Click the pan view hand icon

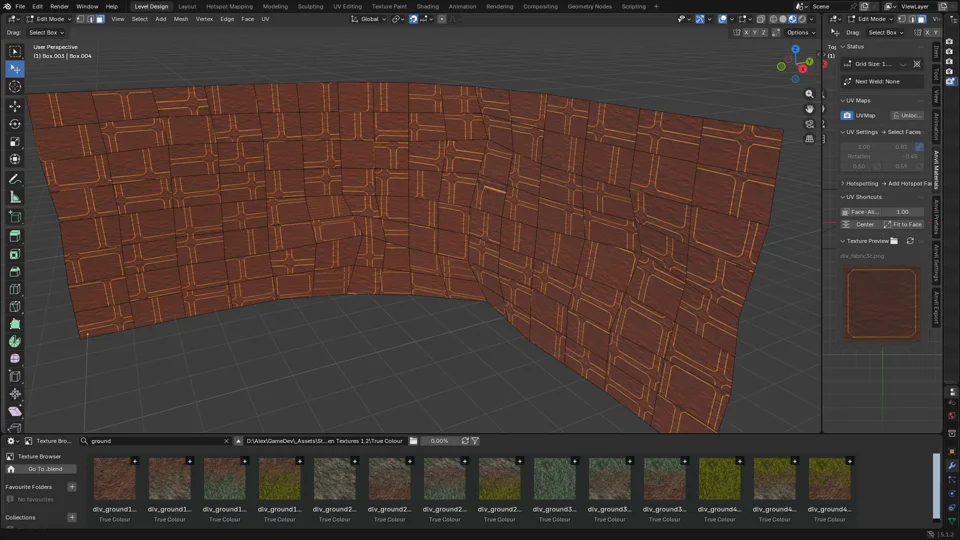pos(809,109)
